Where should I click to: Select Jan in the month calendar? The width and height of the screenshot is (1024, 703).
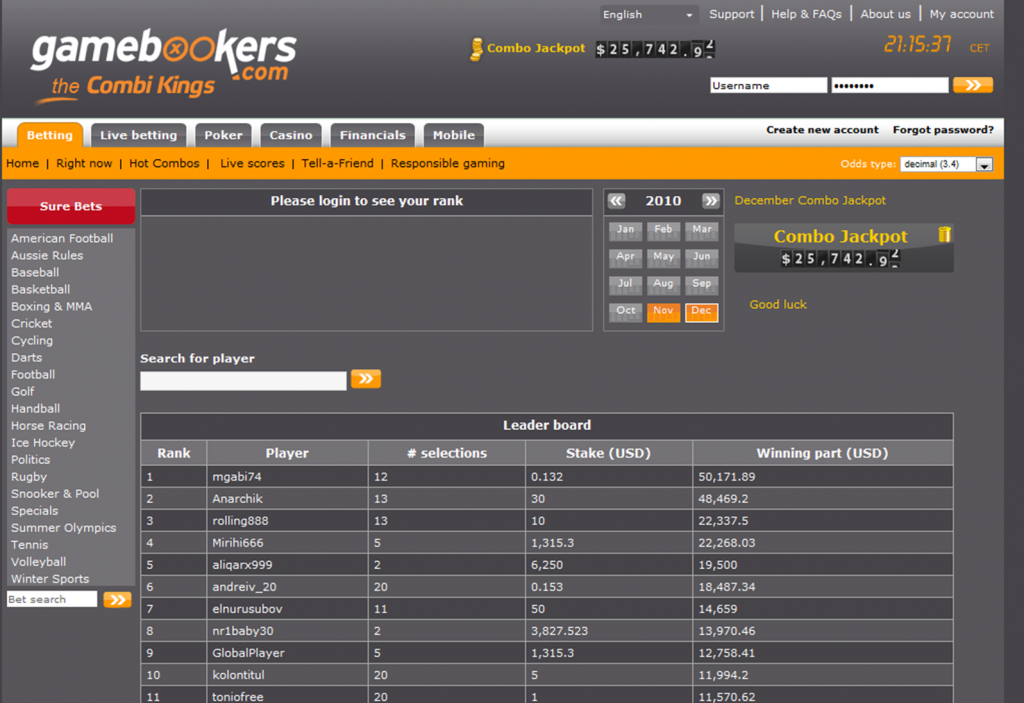pyautogui.click(x=625, y=230)
